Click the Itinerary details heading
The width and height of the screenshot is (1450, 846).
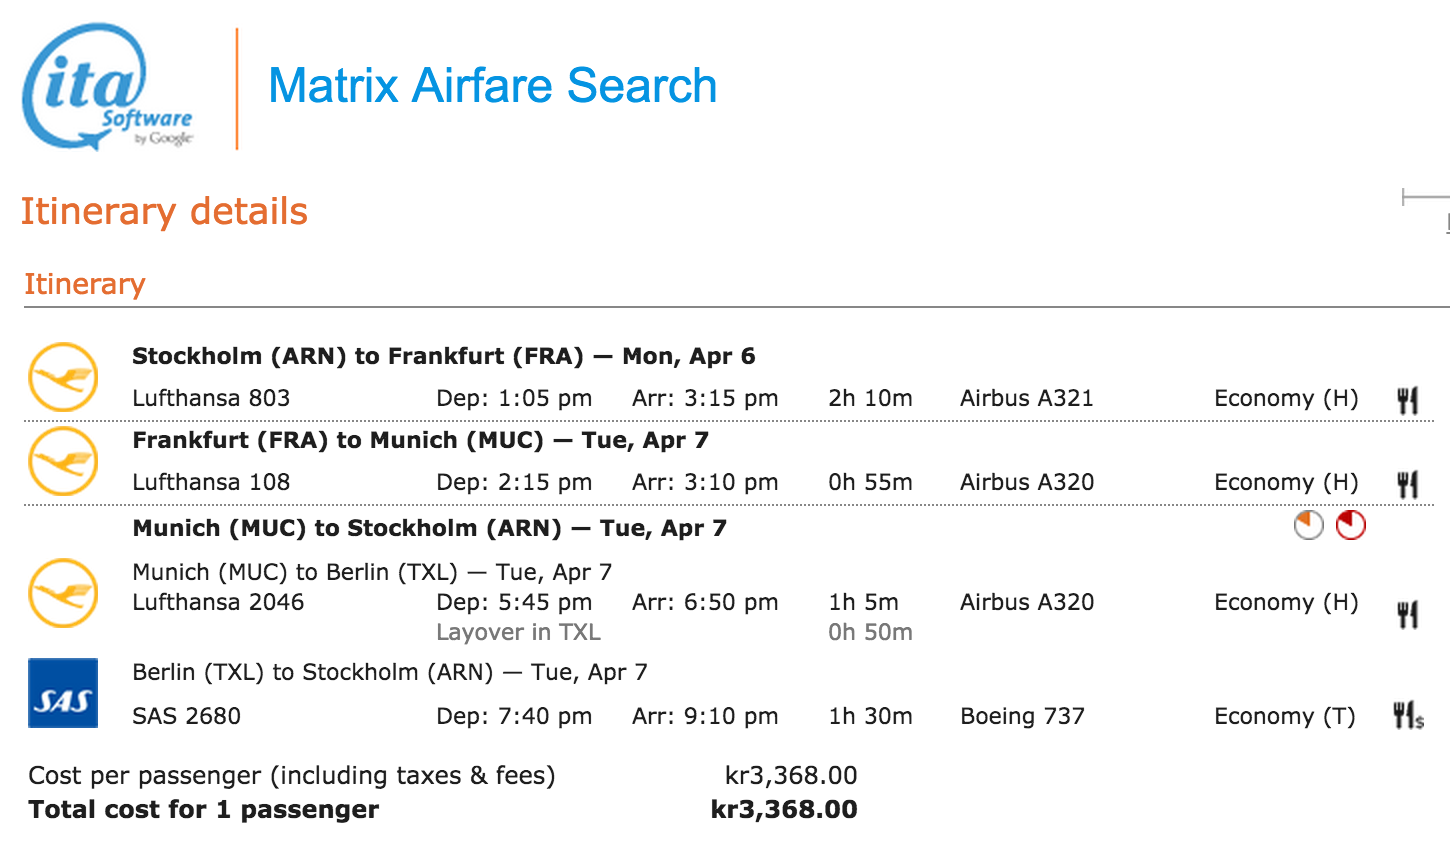tap(164, 212)
